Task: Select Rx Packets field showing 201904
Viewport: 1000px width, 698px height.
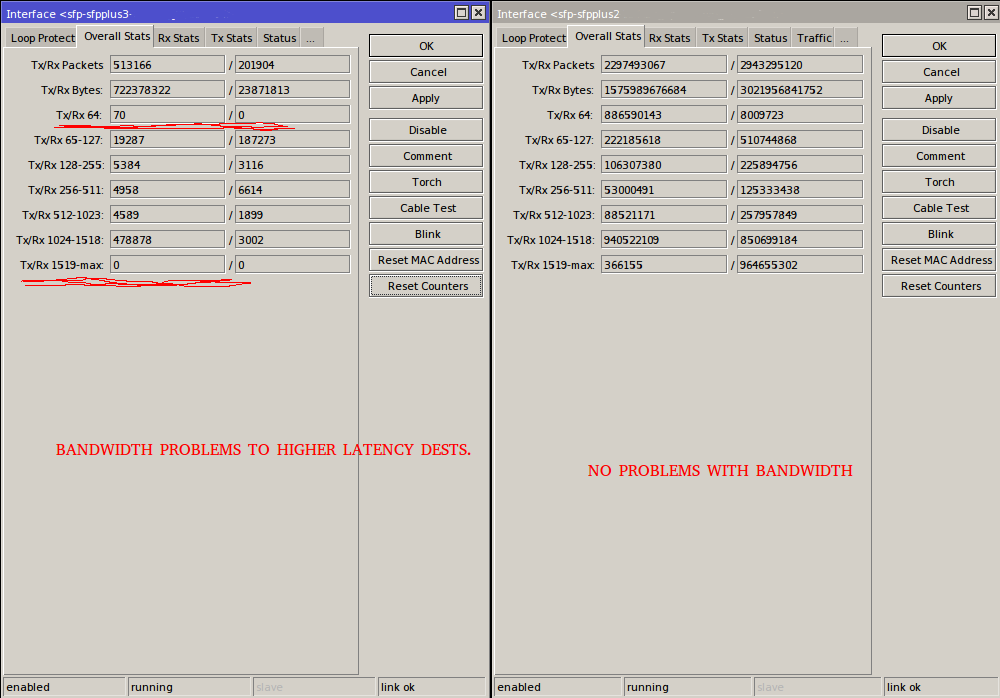Action: click(293, 64)
